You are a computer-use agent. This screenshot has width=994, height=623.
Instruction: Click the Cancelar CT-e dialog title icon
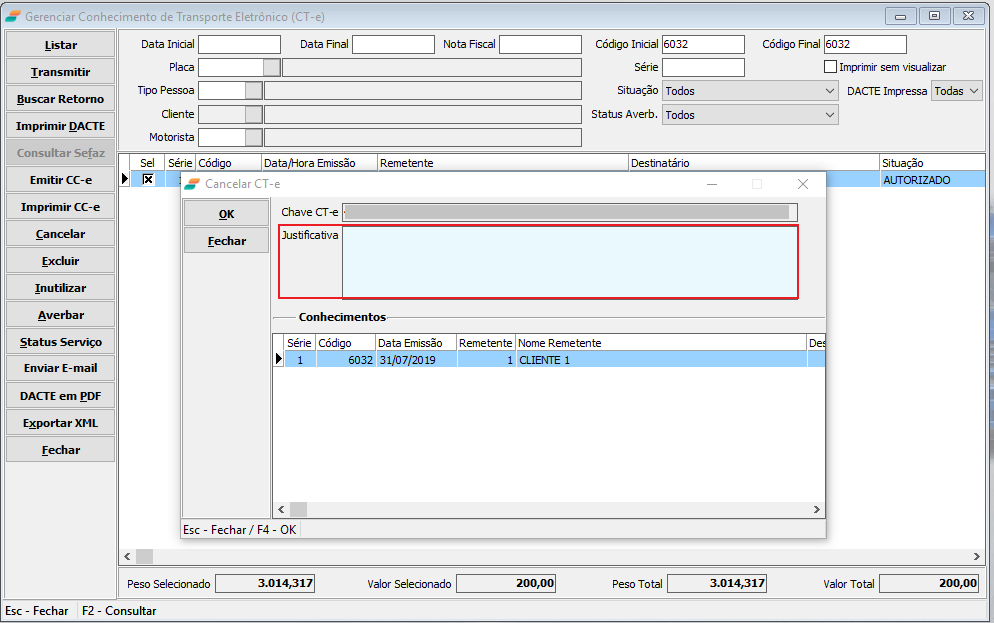(192, 184)
